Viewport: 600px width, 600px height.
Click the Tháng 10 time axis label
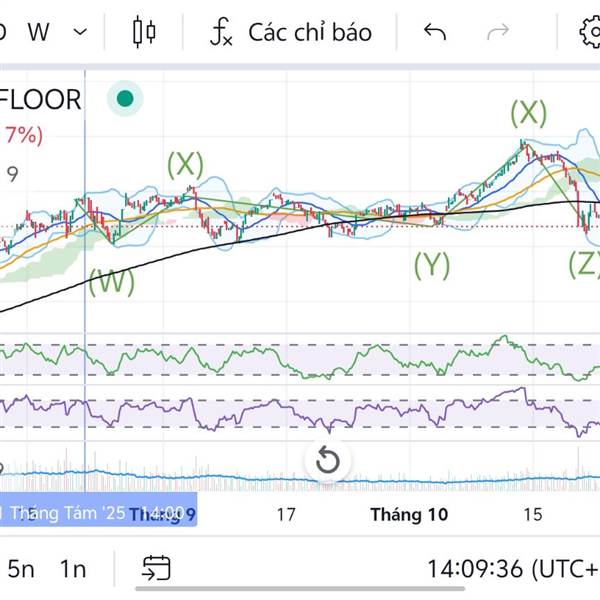tap(409, 514)
